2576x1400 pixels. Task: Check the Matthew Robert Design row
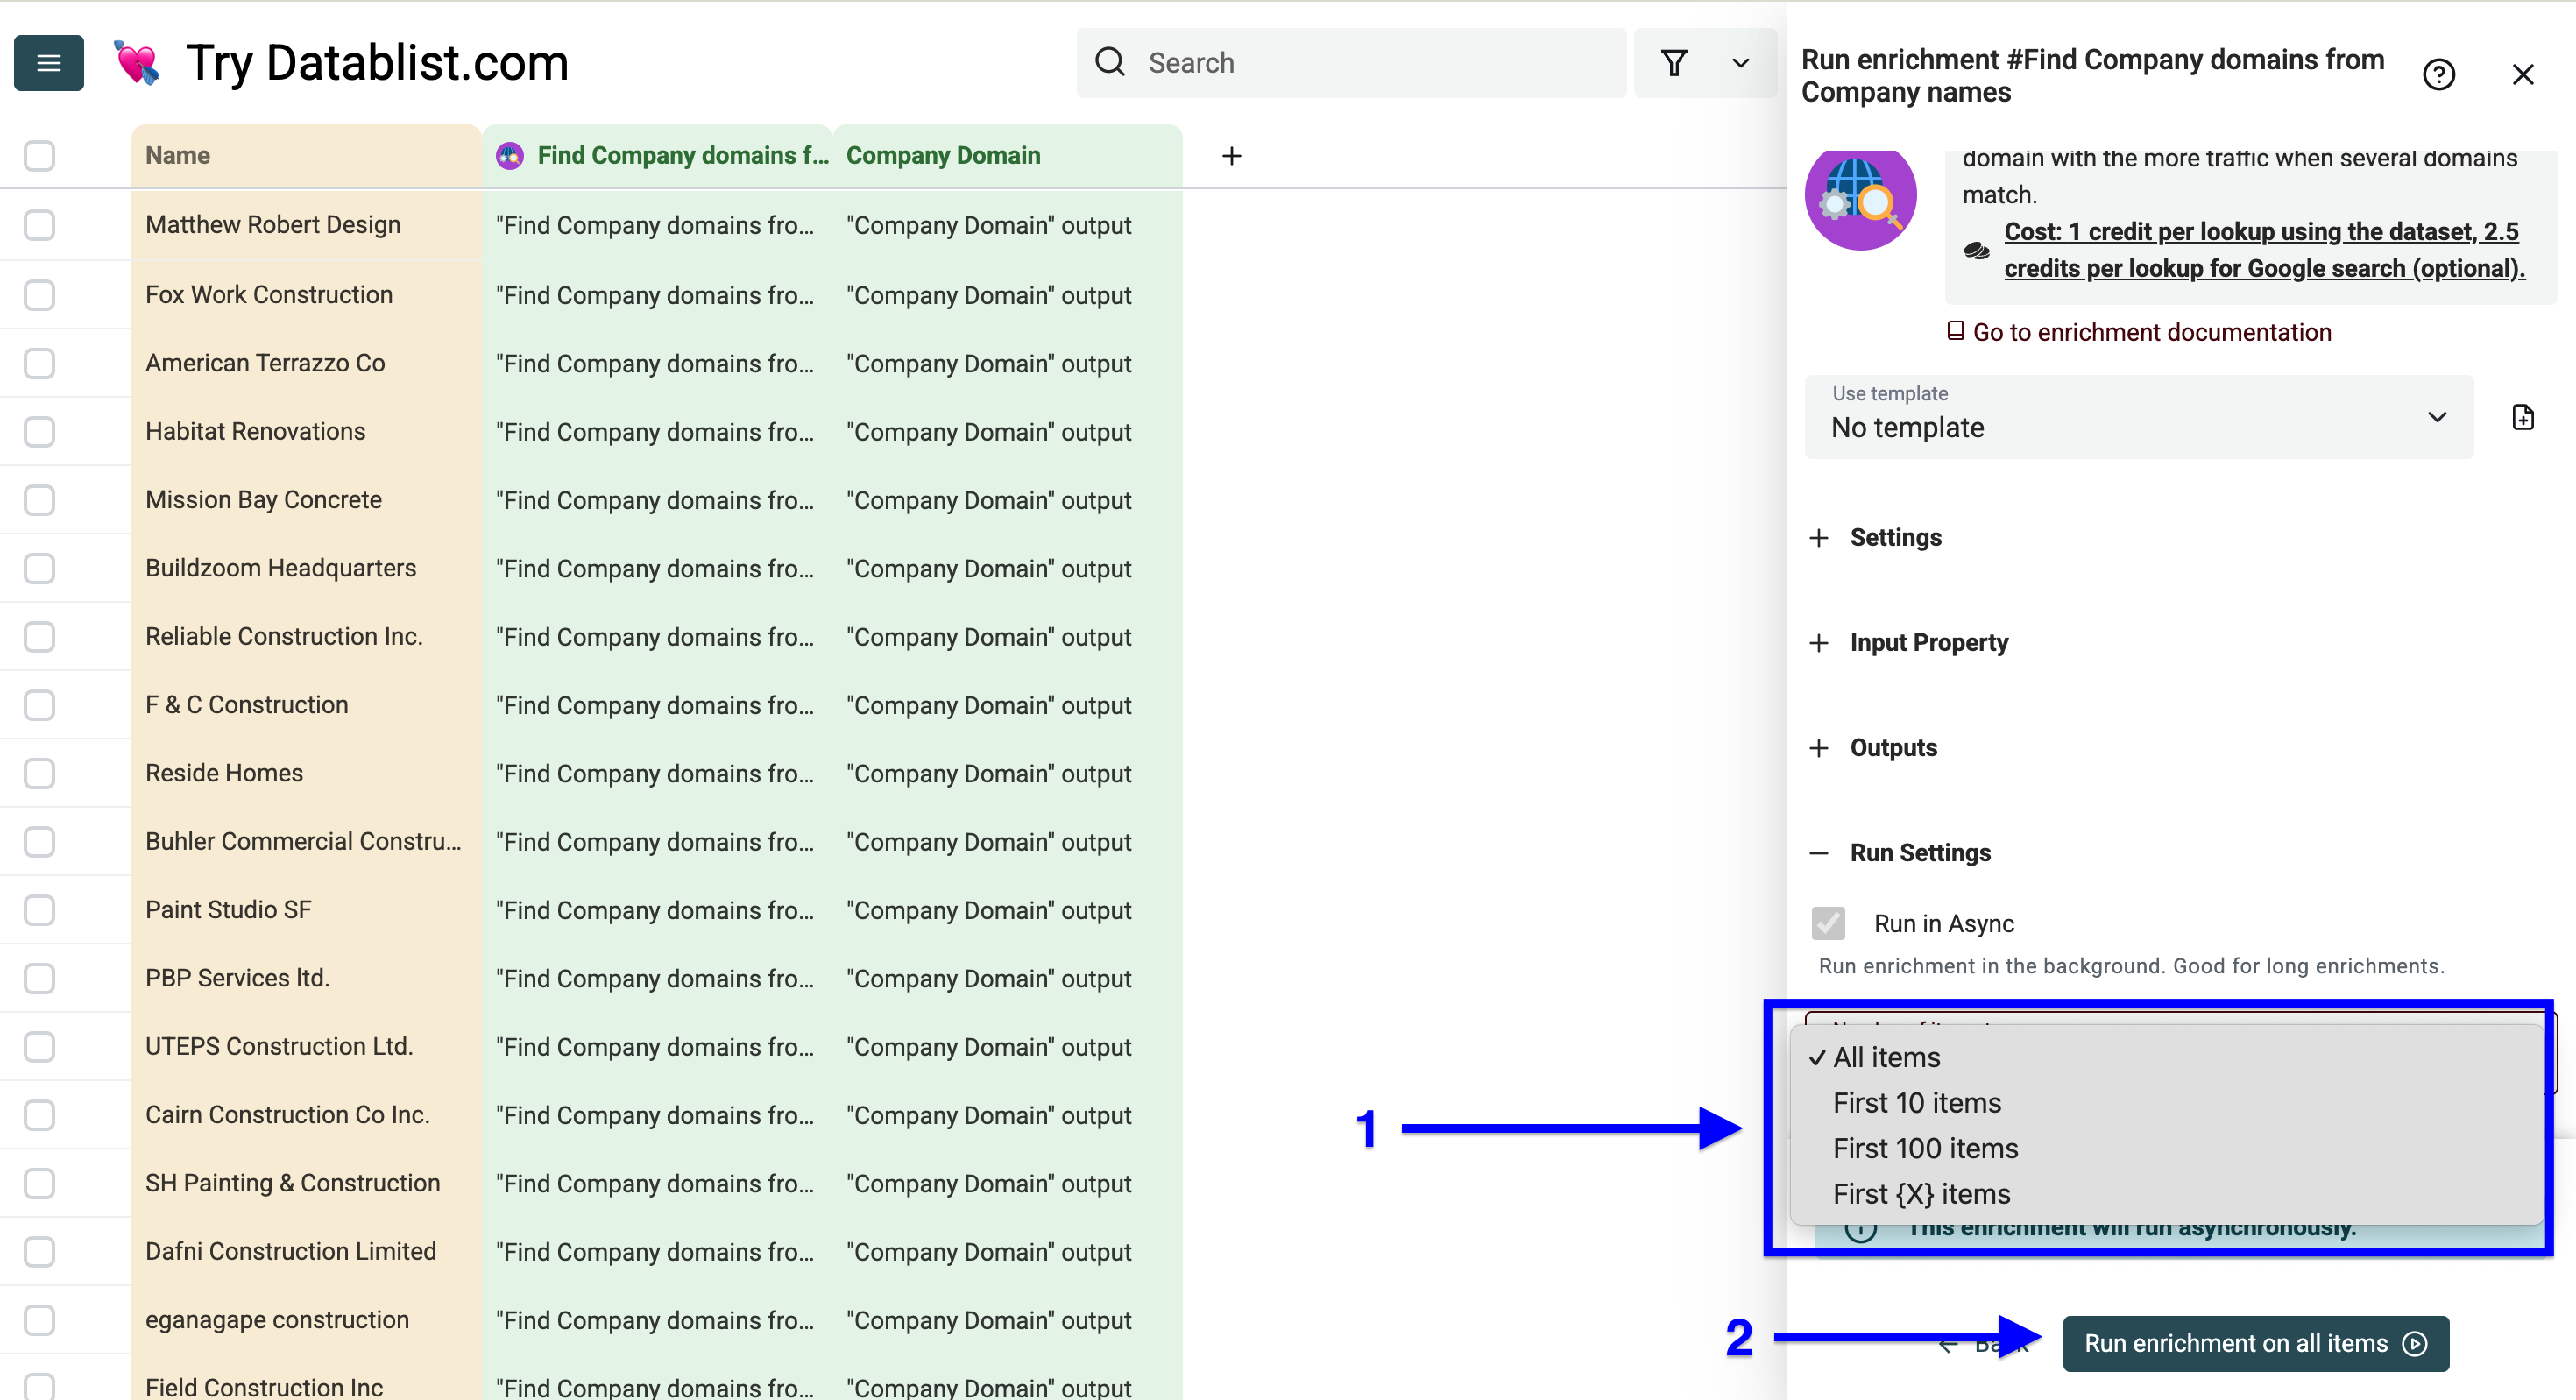click(x=39, y=225)
